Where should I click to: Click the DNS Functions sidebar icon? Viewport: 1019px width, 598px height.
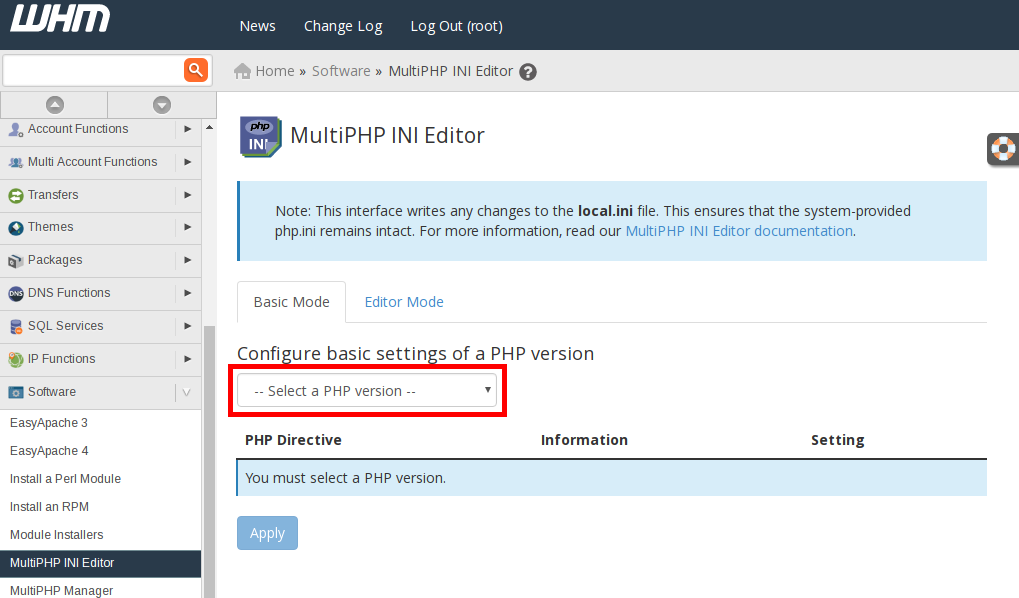pos(16,293)
